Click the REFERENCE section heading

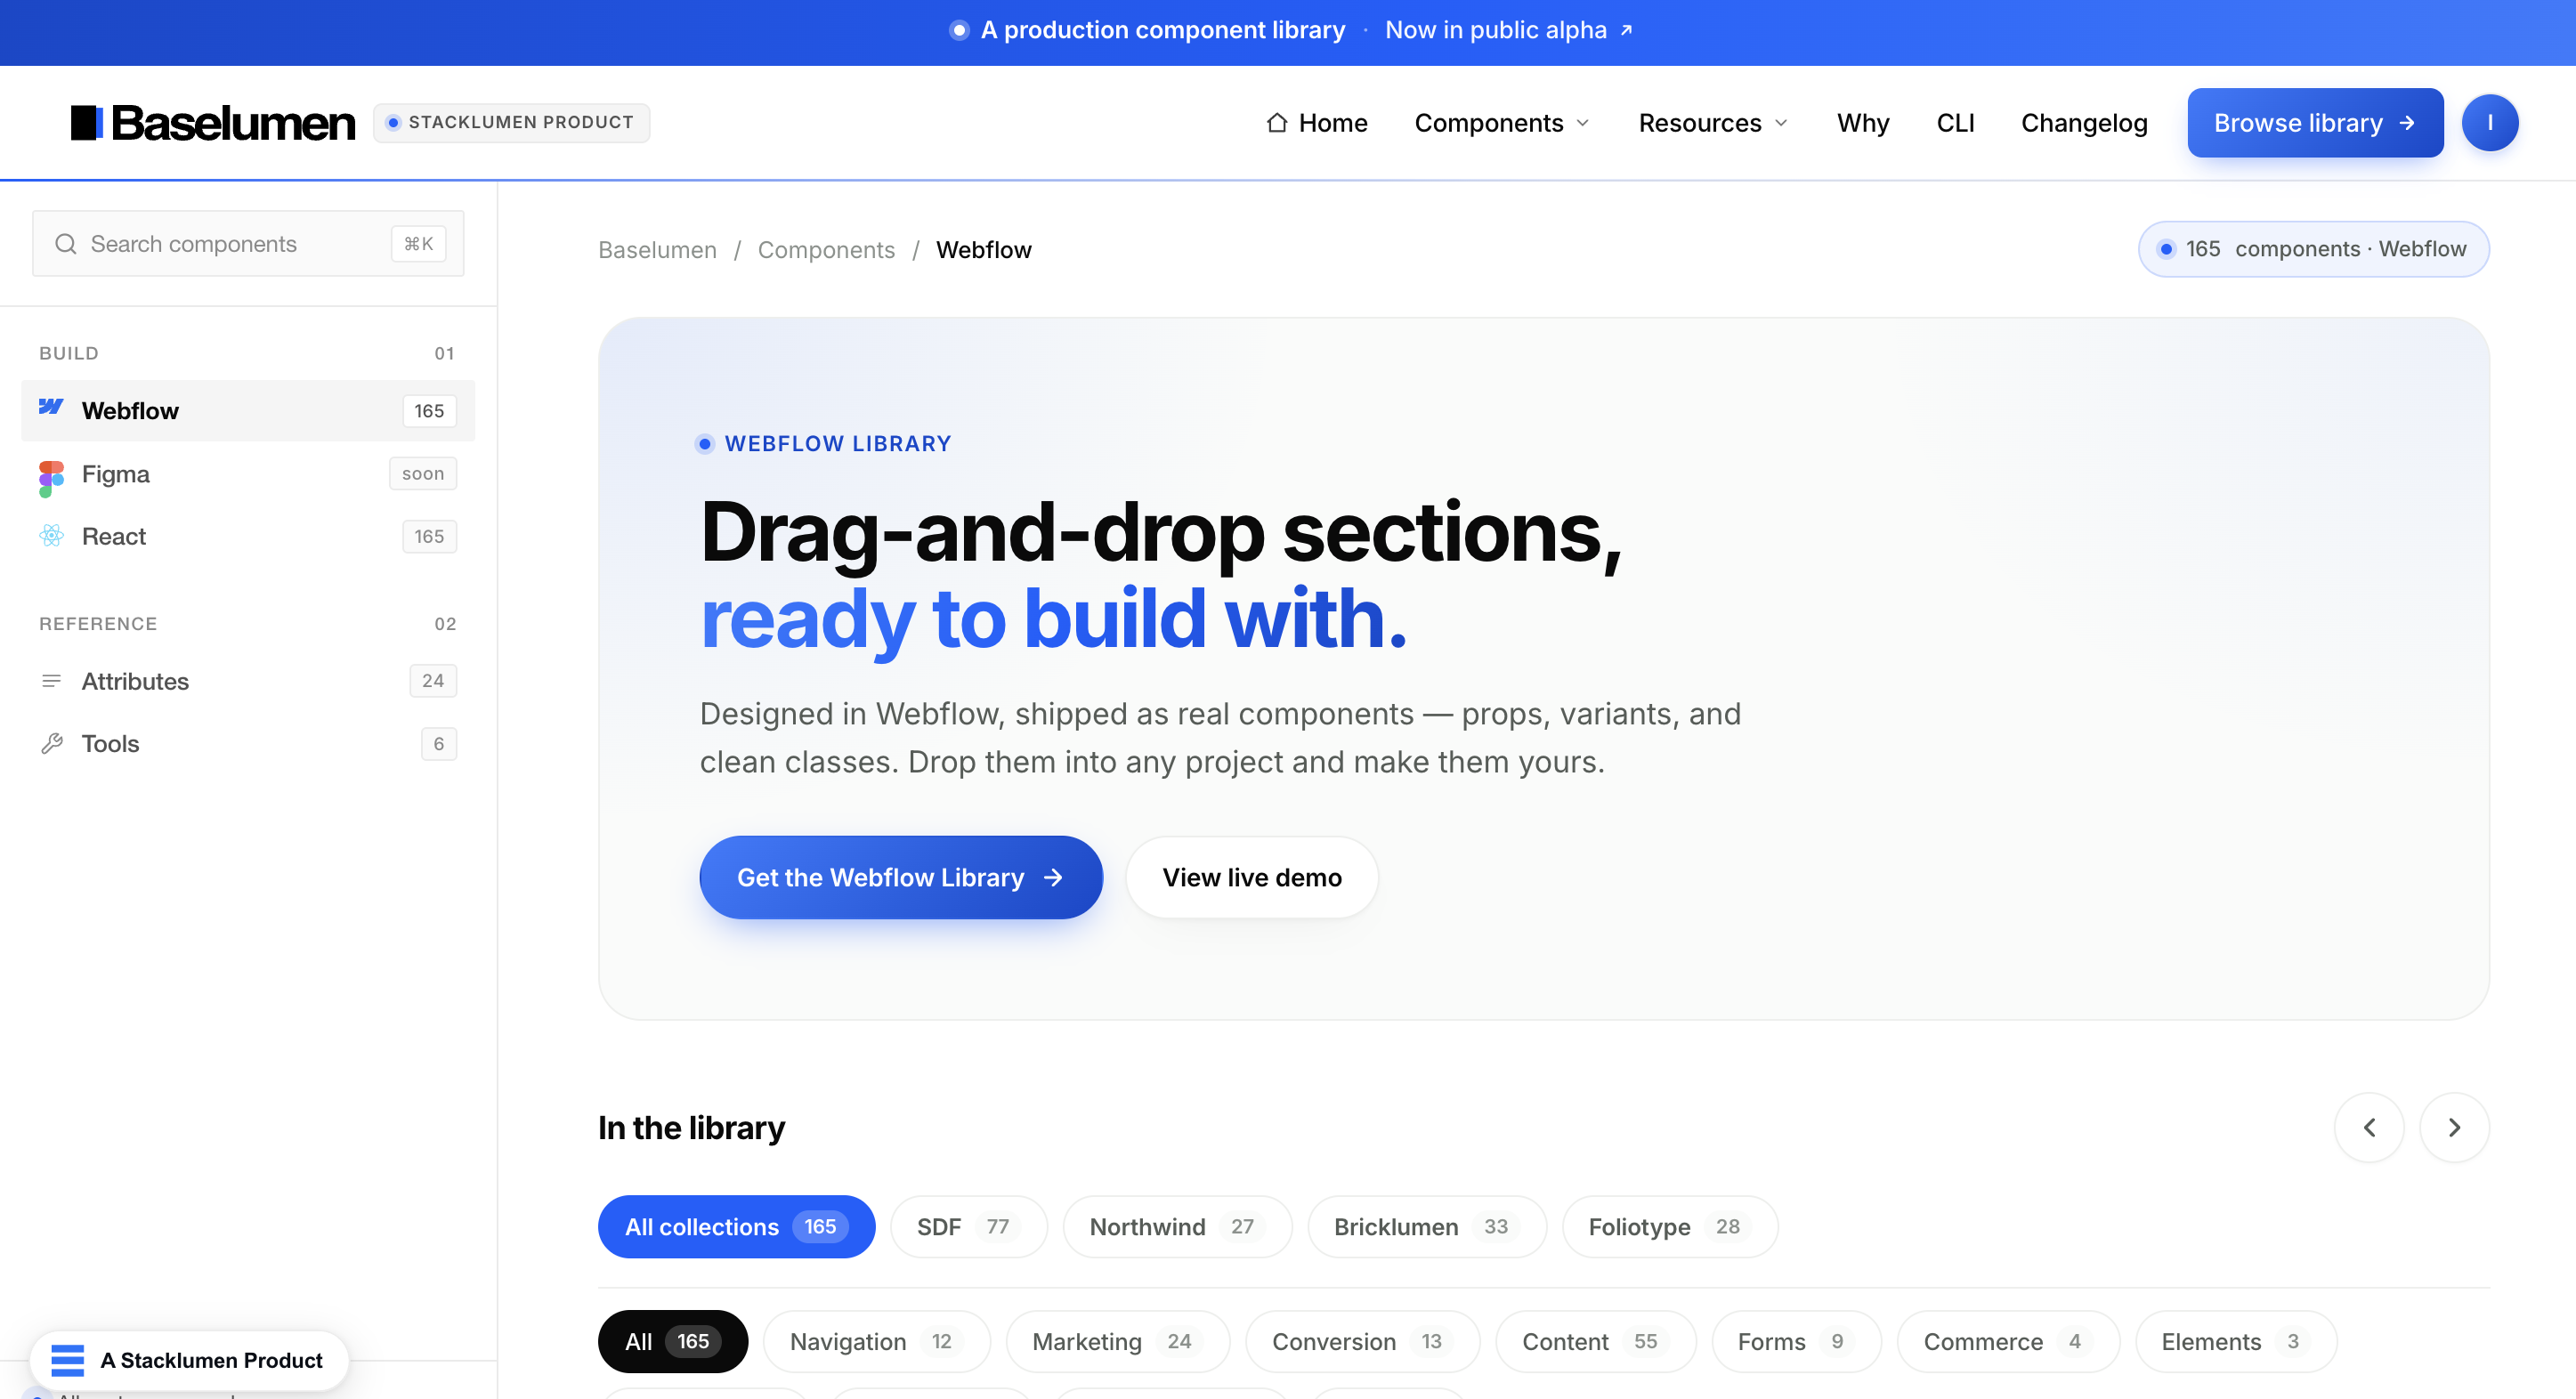pos(98,623)
